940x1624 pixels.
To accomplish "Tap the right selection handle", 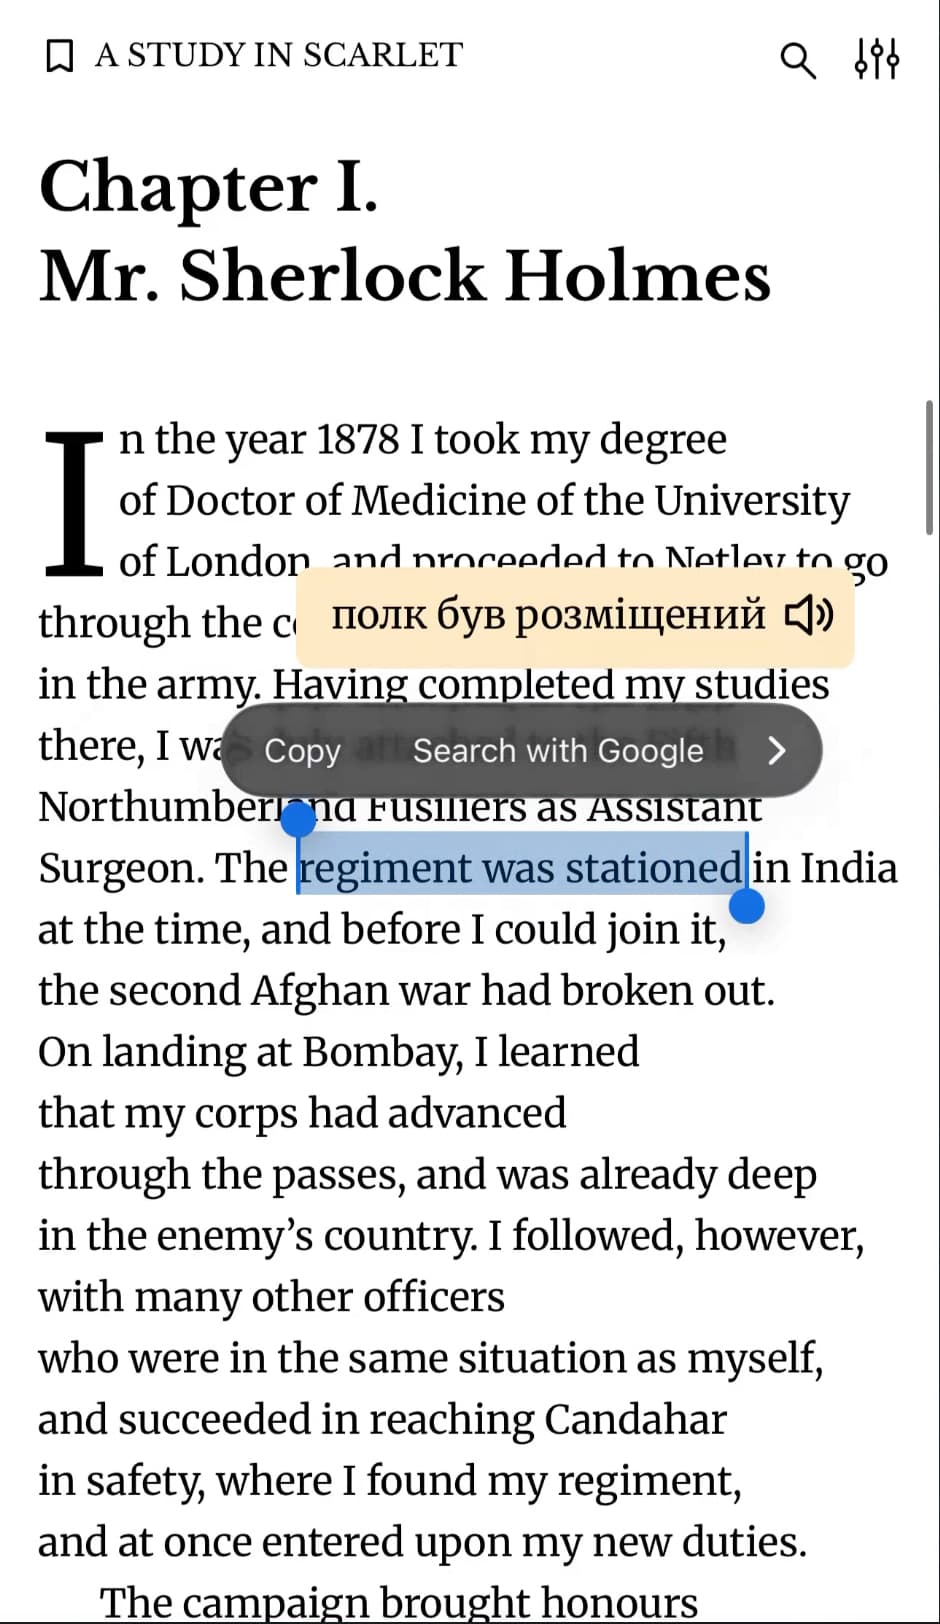I will click(x=747, y=906).
